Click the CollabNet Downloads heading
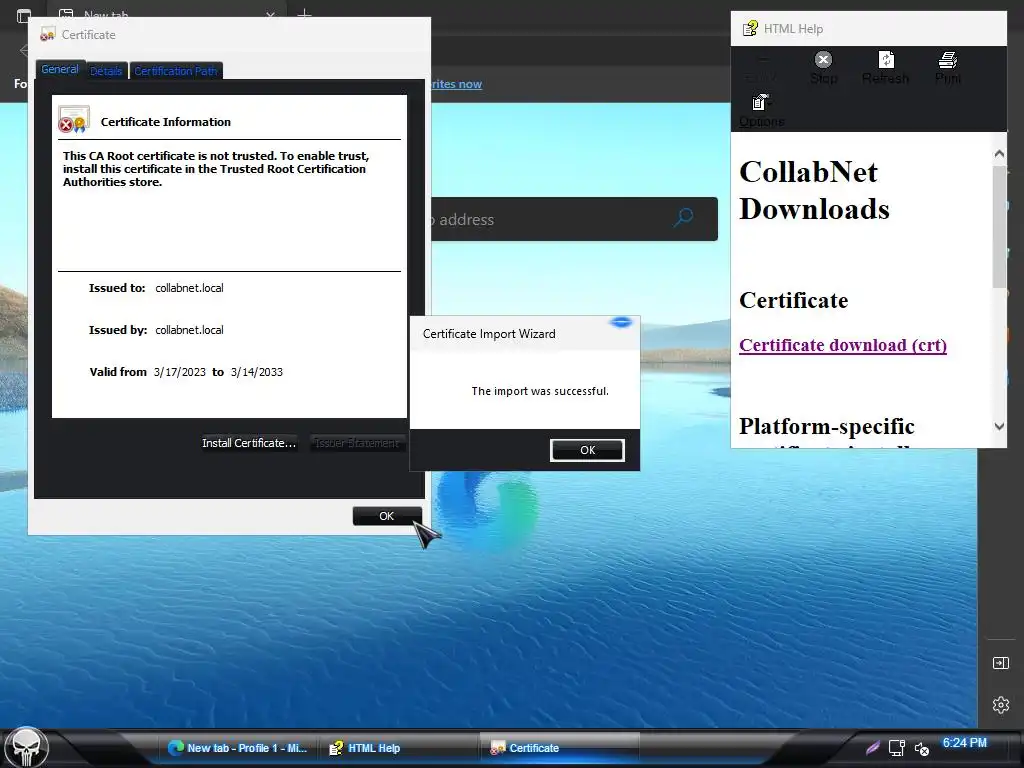Image resolution: width=1024 pixels, height=768 pixels. 814,190
